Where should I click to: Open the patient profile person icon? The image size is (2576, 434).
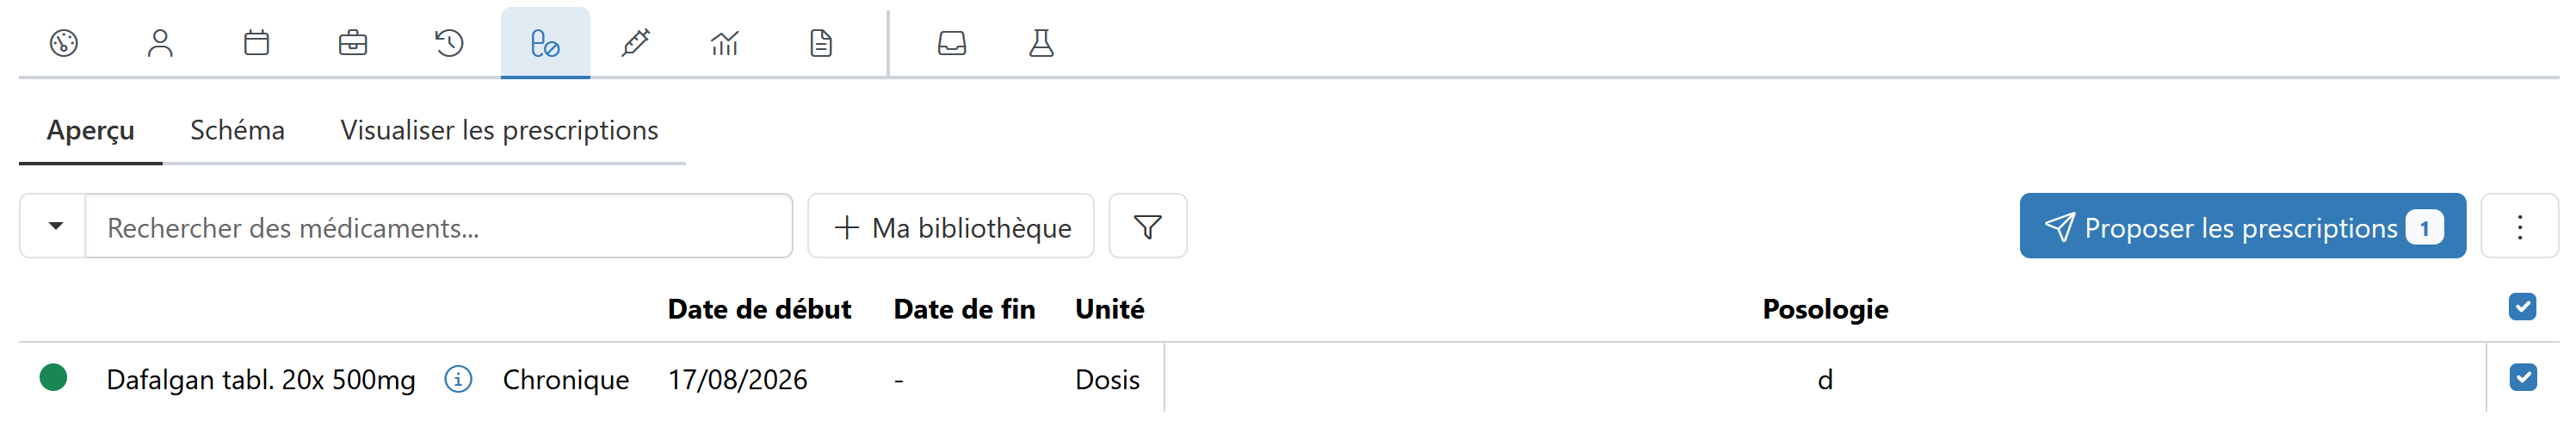click(x=160, y=43)
